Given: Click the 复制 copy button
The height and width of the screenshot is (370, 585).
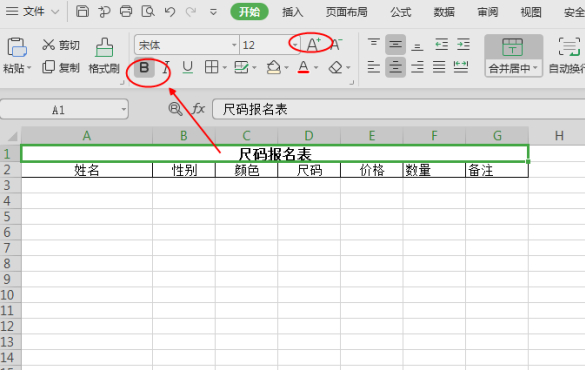Looking at the screenshot, I should [x=61, y=68].
